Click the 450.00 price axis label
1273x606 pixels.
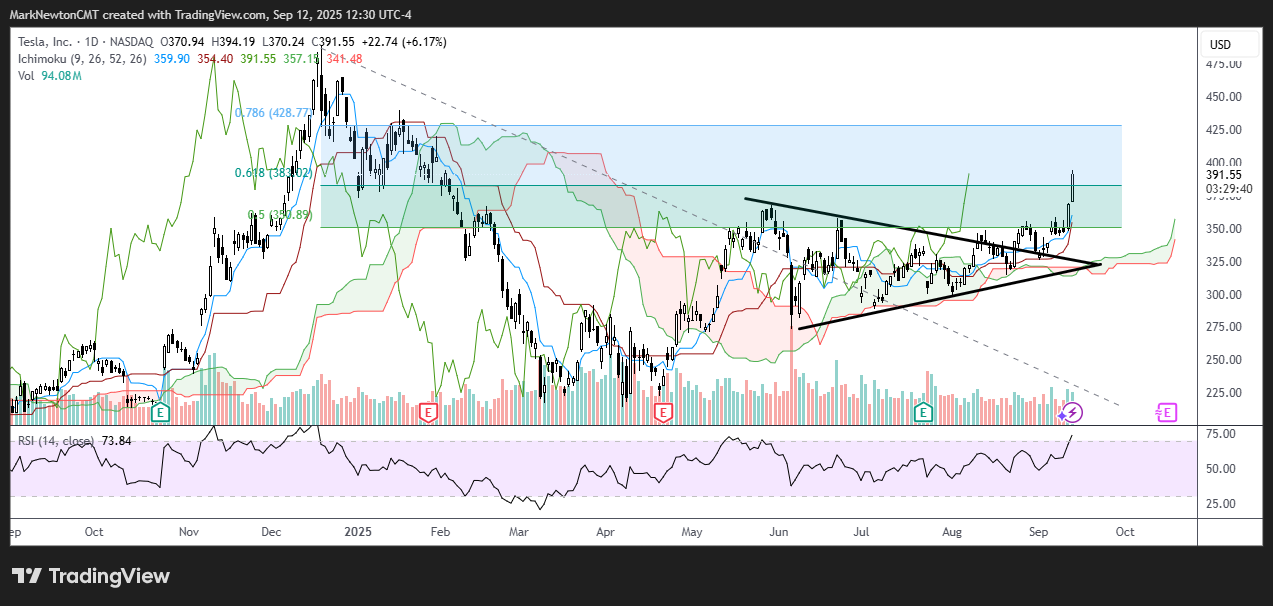[1225, 97]
